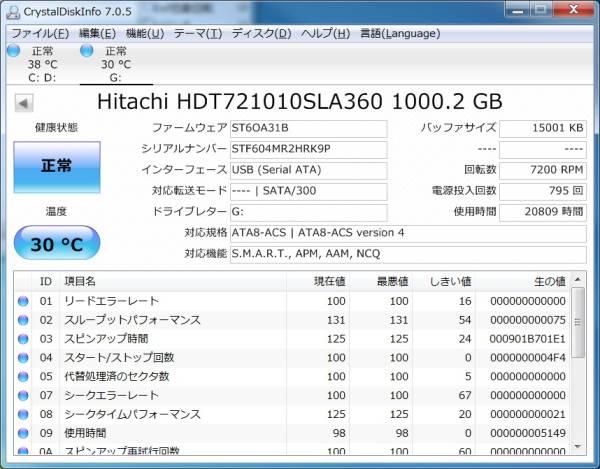Select the C: D: disk status orb

coord(13,50)
